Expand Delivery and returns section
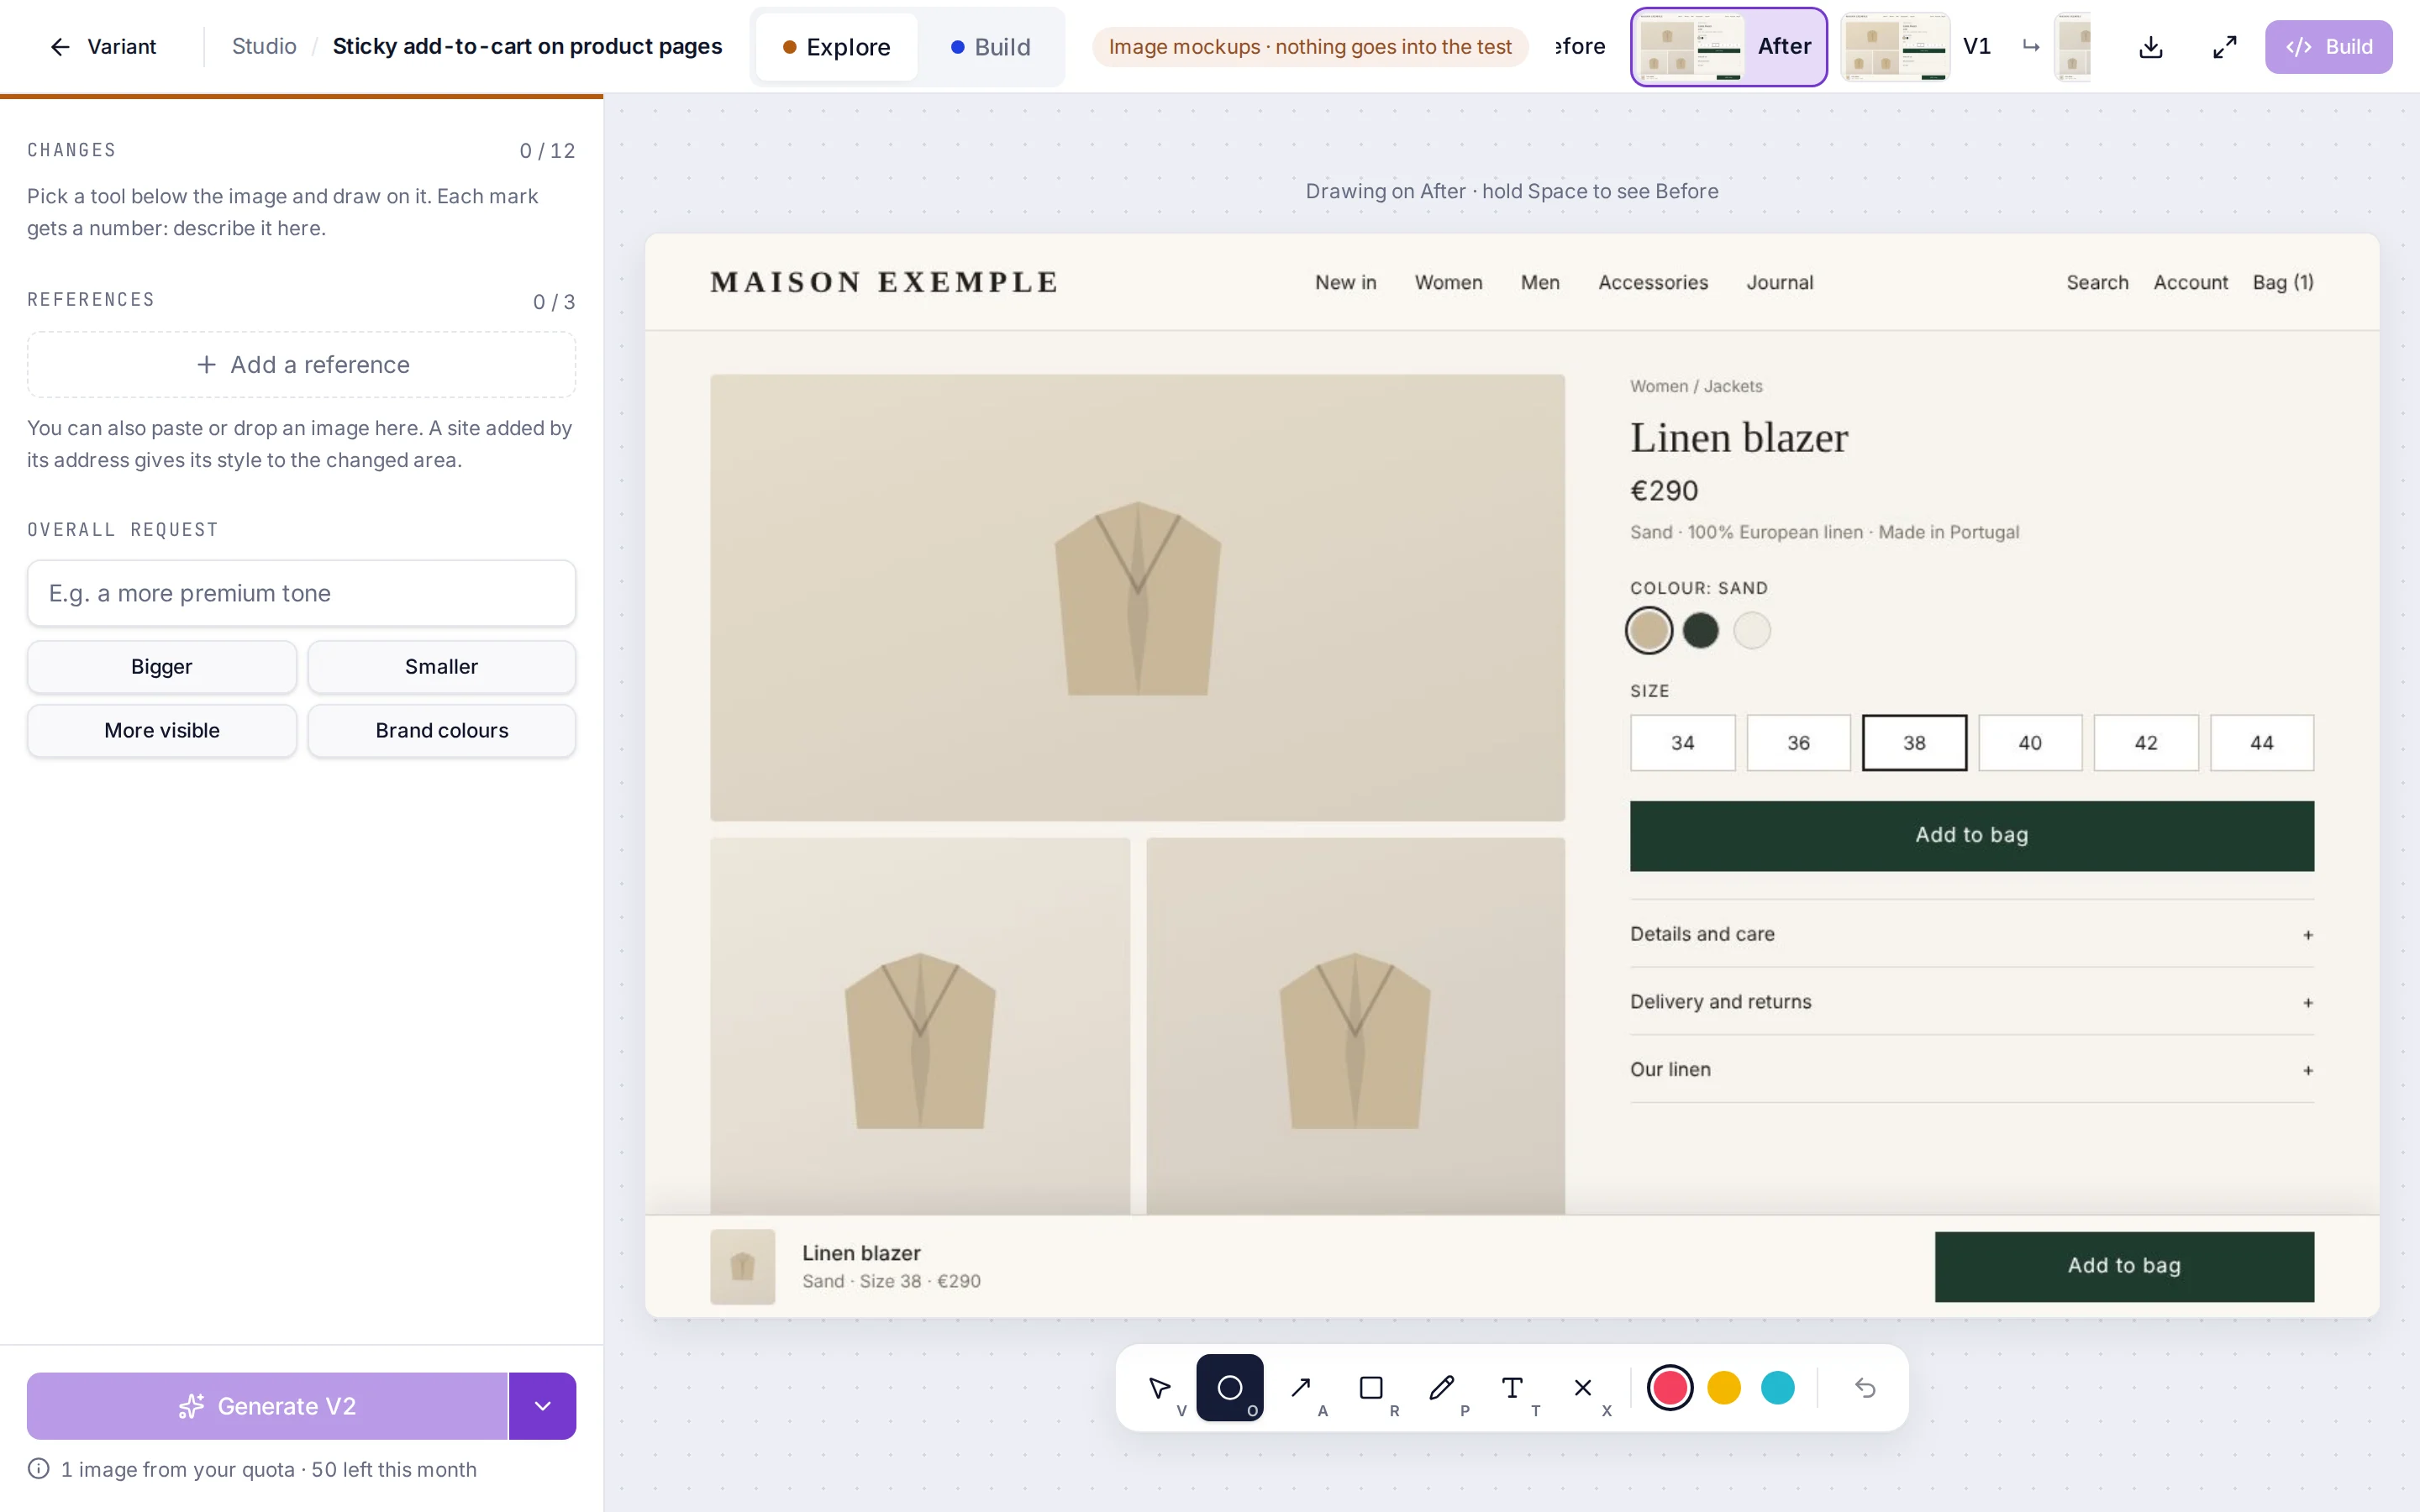Viewport: 2420px width, 1512px height. click(1971, 1002)
